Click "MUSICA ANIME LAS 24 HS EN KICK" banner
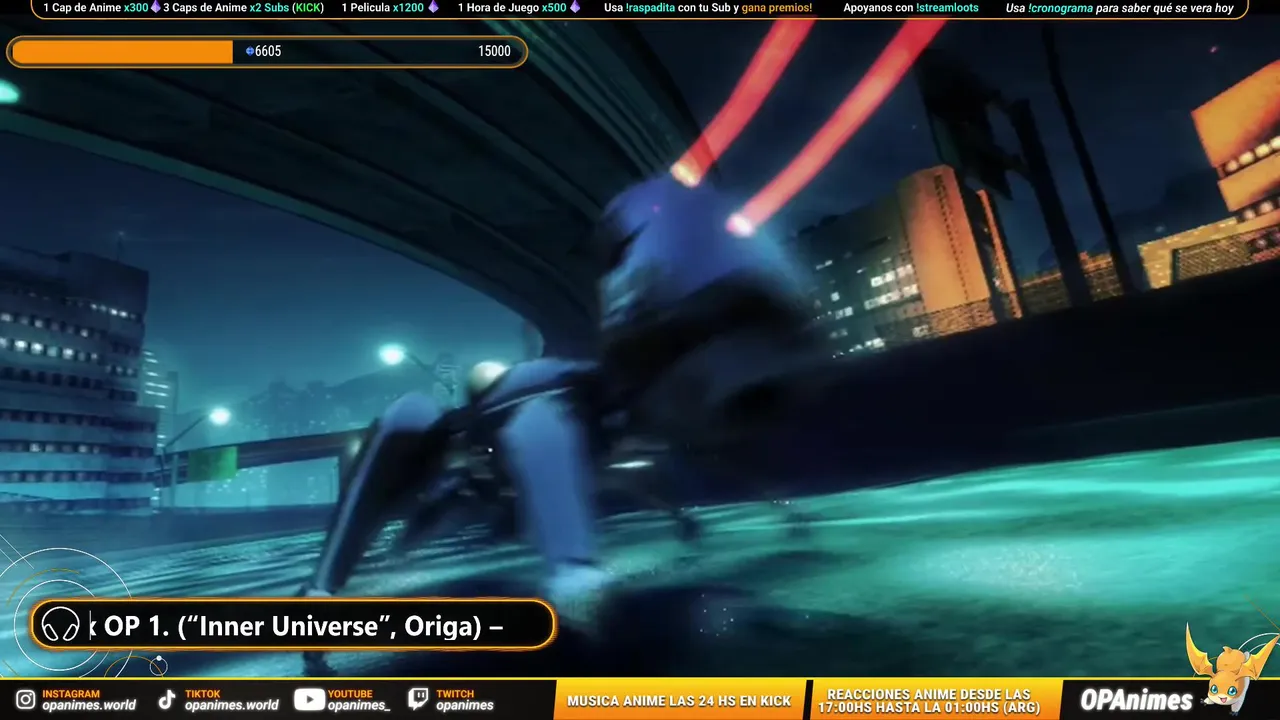1280x720 pixels. (x=679, y=701)
